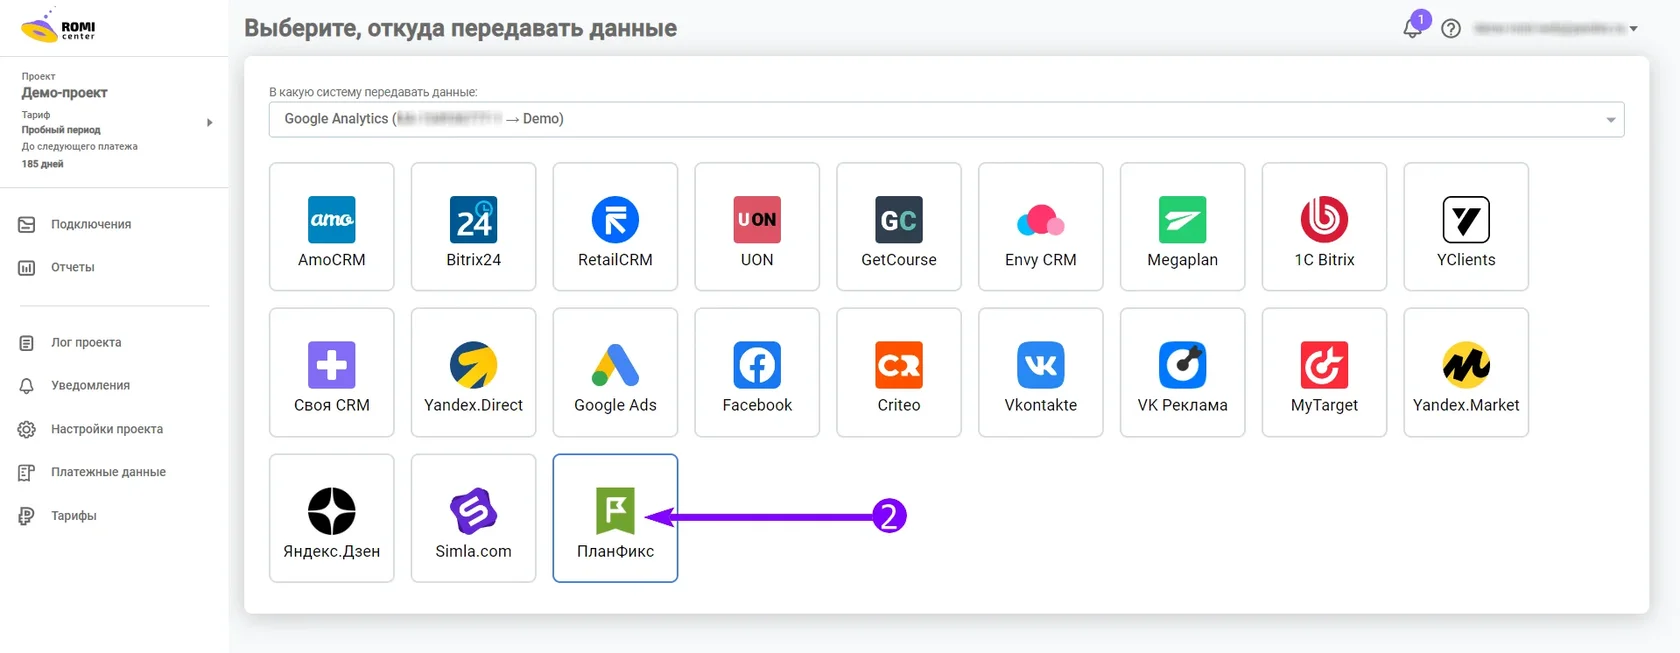
Task: Select the AmoCRM integration tile
Action: (x=332, y=227)
